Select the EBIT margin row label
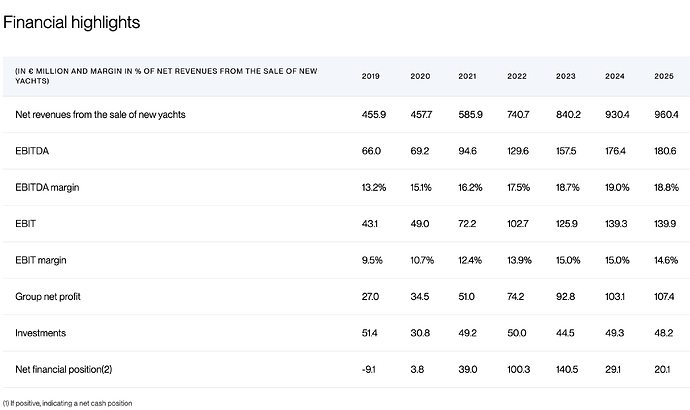This screenshot has height=410, width=690. (x=40, y=260)
